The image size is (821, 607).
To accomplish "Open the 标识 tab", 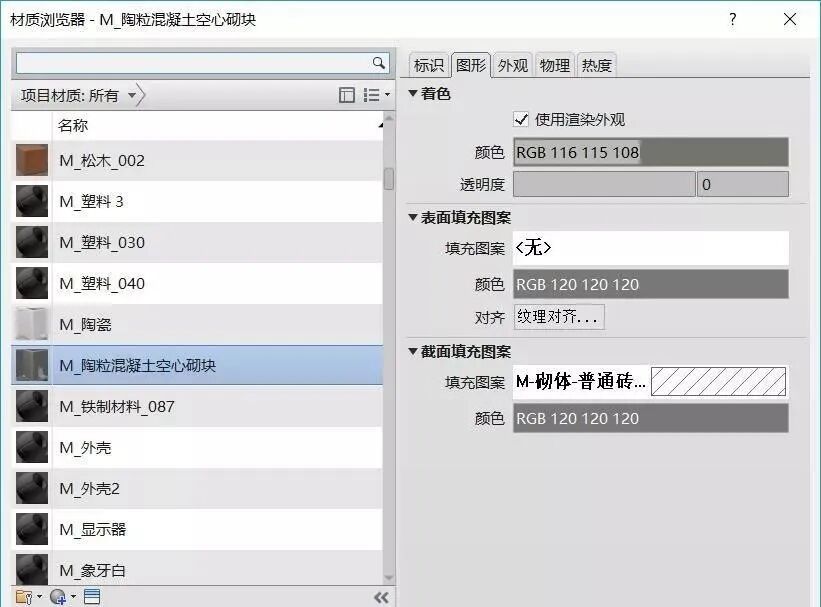I will pos(428,64).
